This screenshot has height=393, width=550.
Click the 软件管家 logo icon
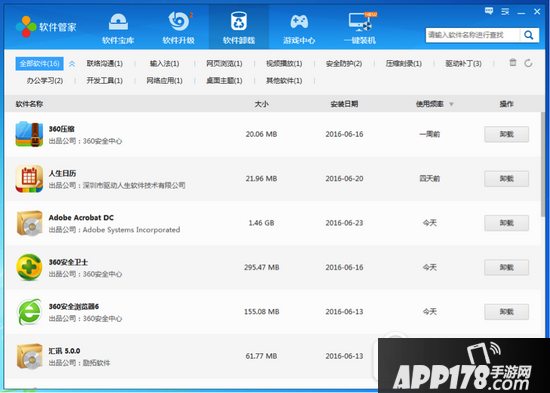pyautogui.click(x=26, y=26)
